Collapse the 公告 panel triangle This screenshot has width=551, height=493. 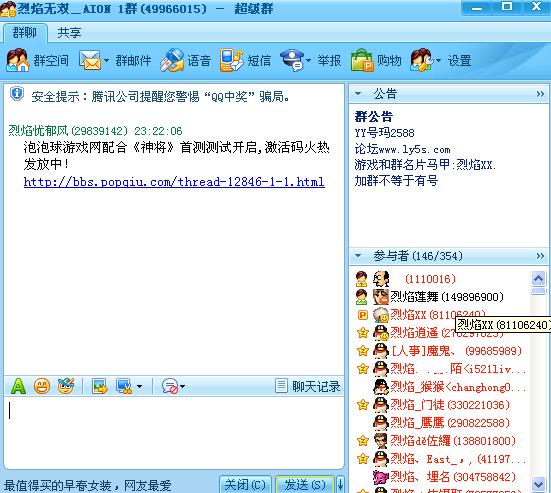(358, 93)
